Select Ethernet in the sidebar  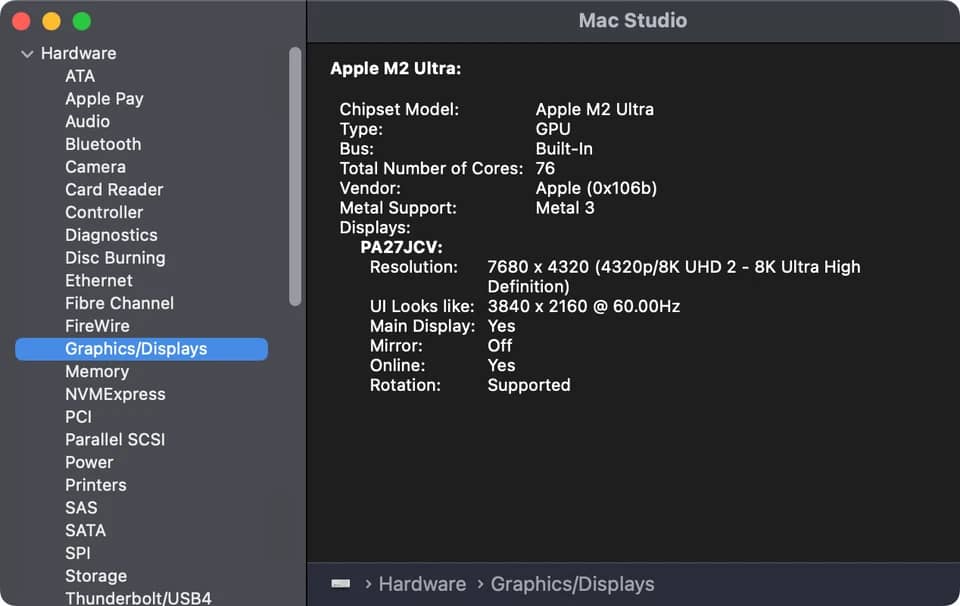99,280
